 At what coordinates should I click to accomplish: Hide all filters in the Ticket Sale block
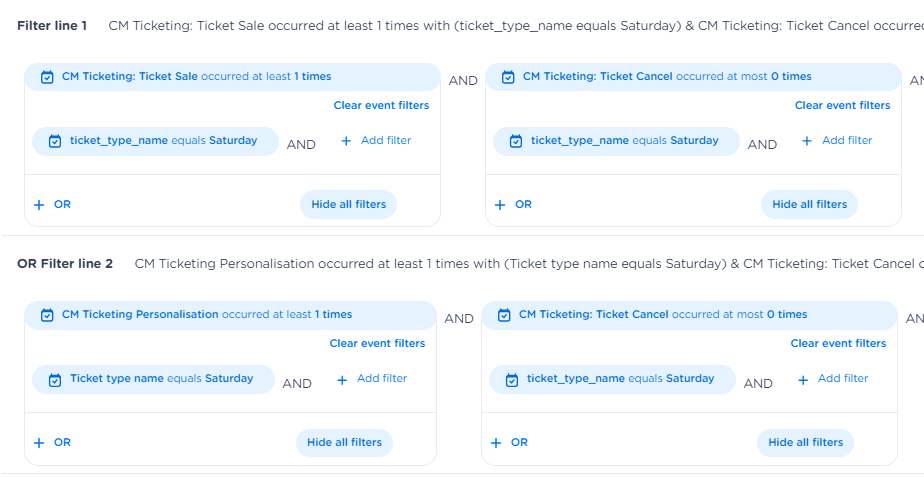(x=348, y=205)
